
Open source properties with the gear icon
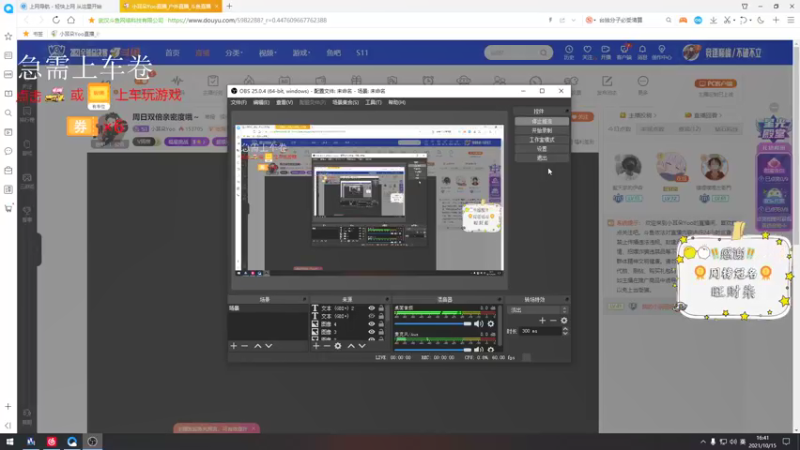click(x=338, y=346)
